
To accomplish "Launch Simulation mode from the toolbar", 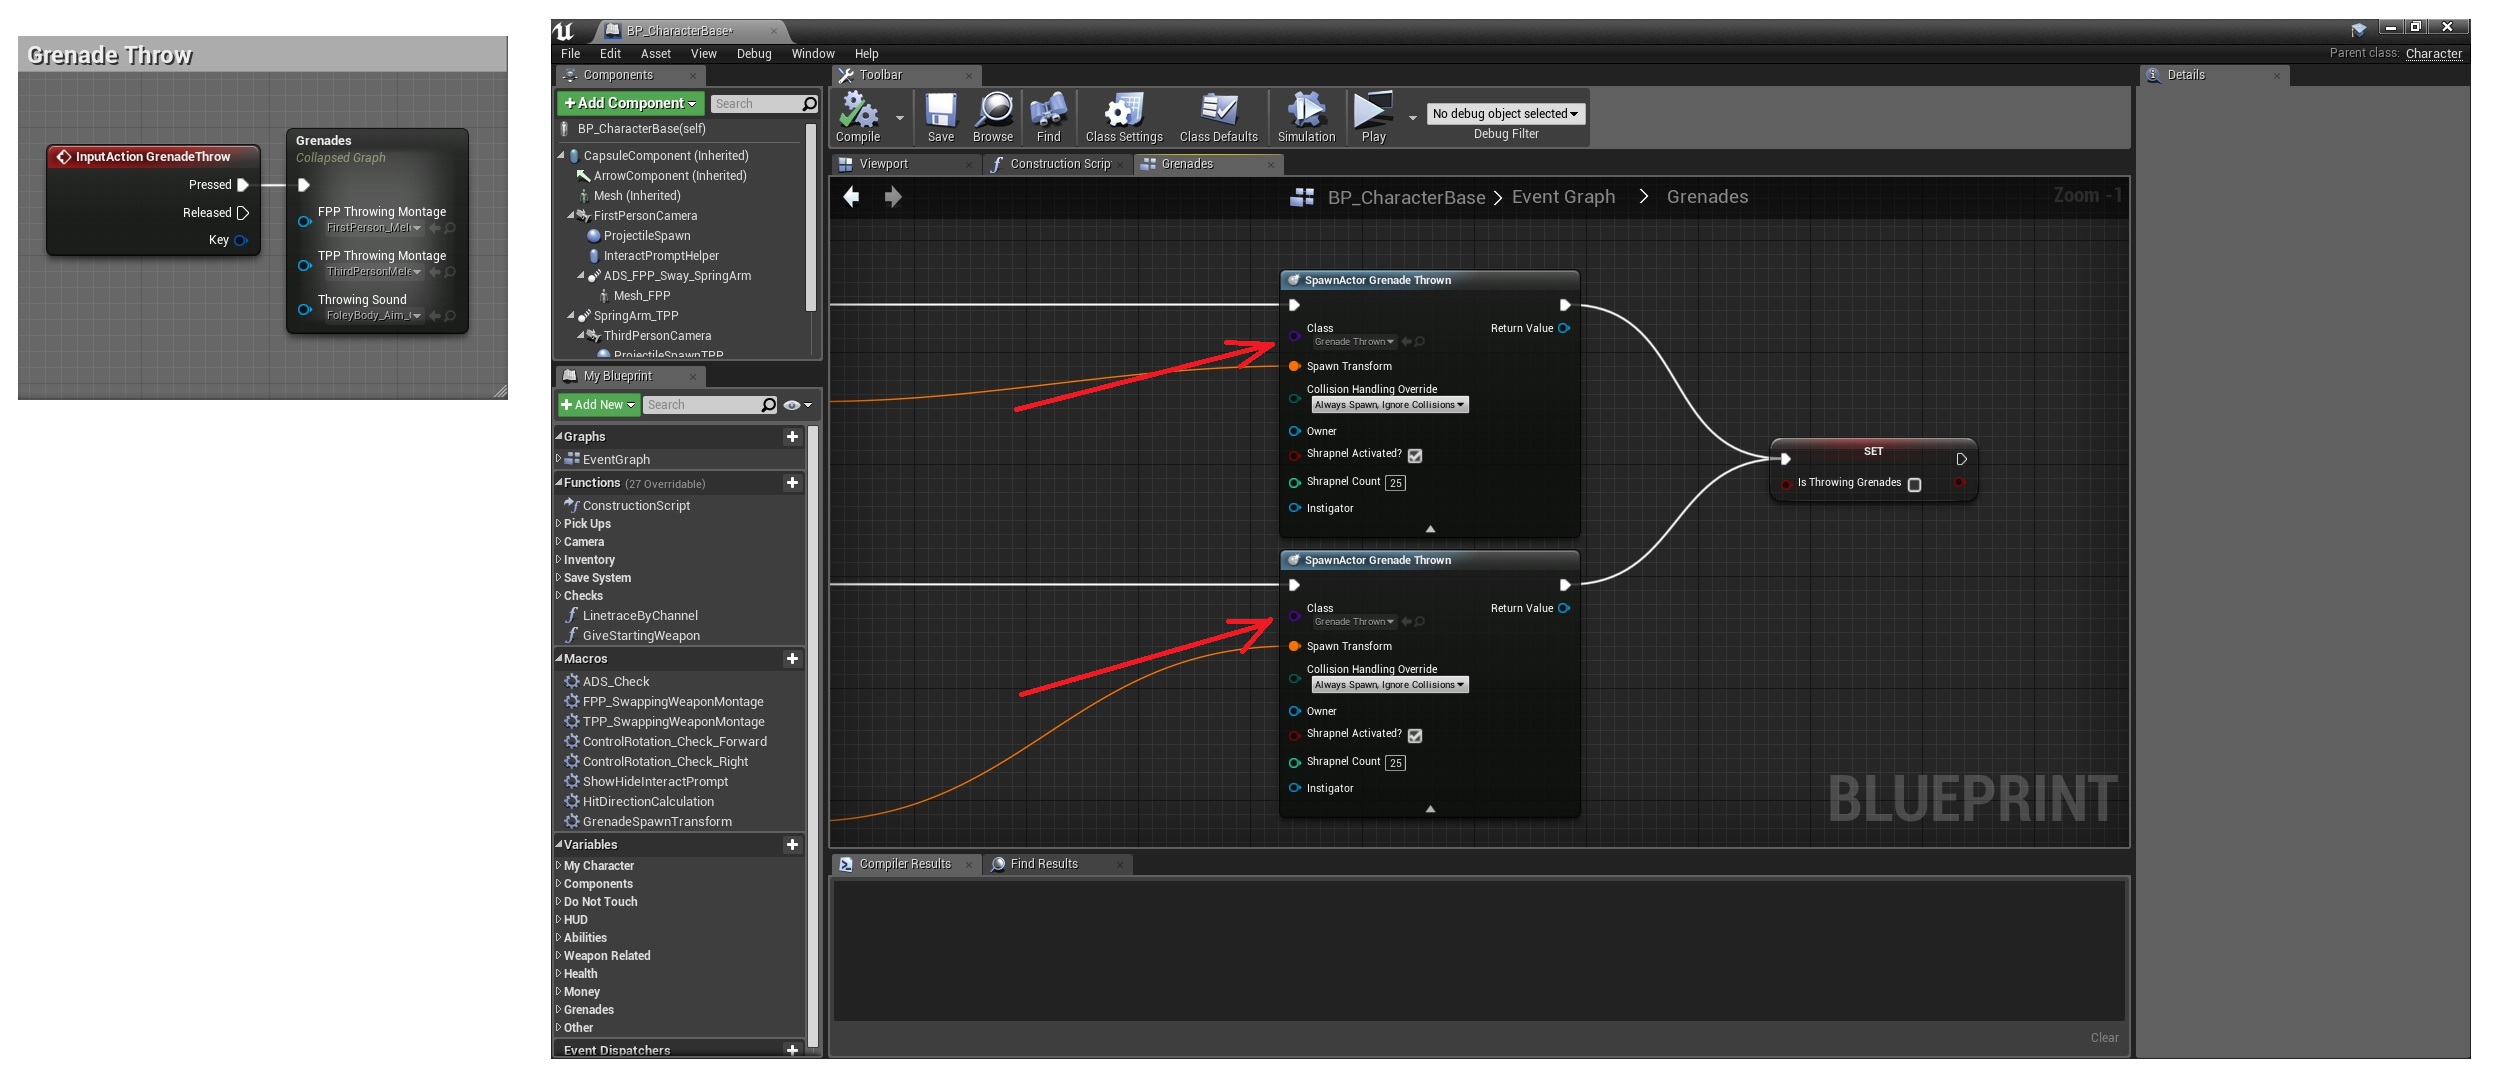I will 1306,110.
